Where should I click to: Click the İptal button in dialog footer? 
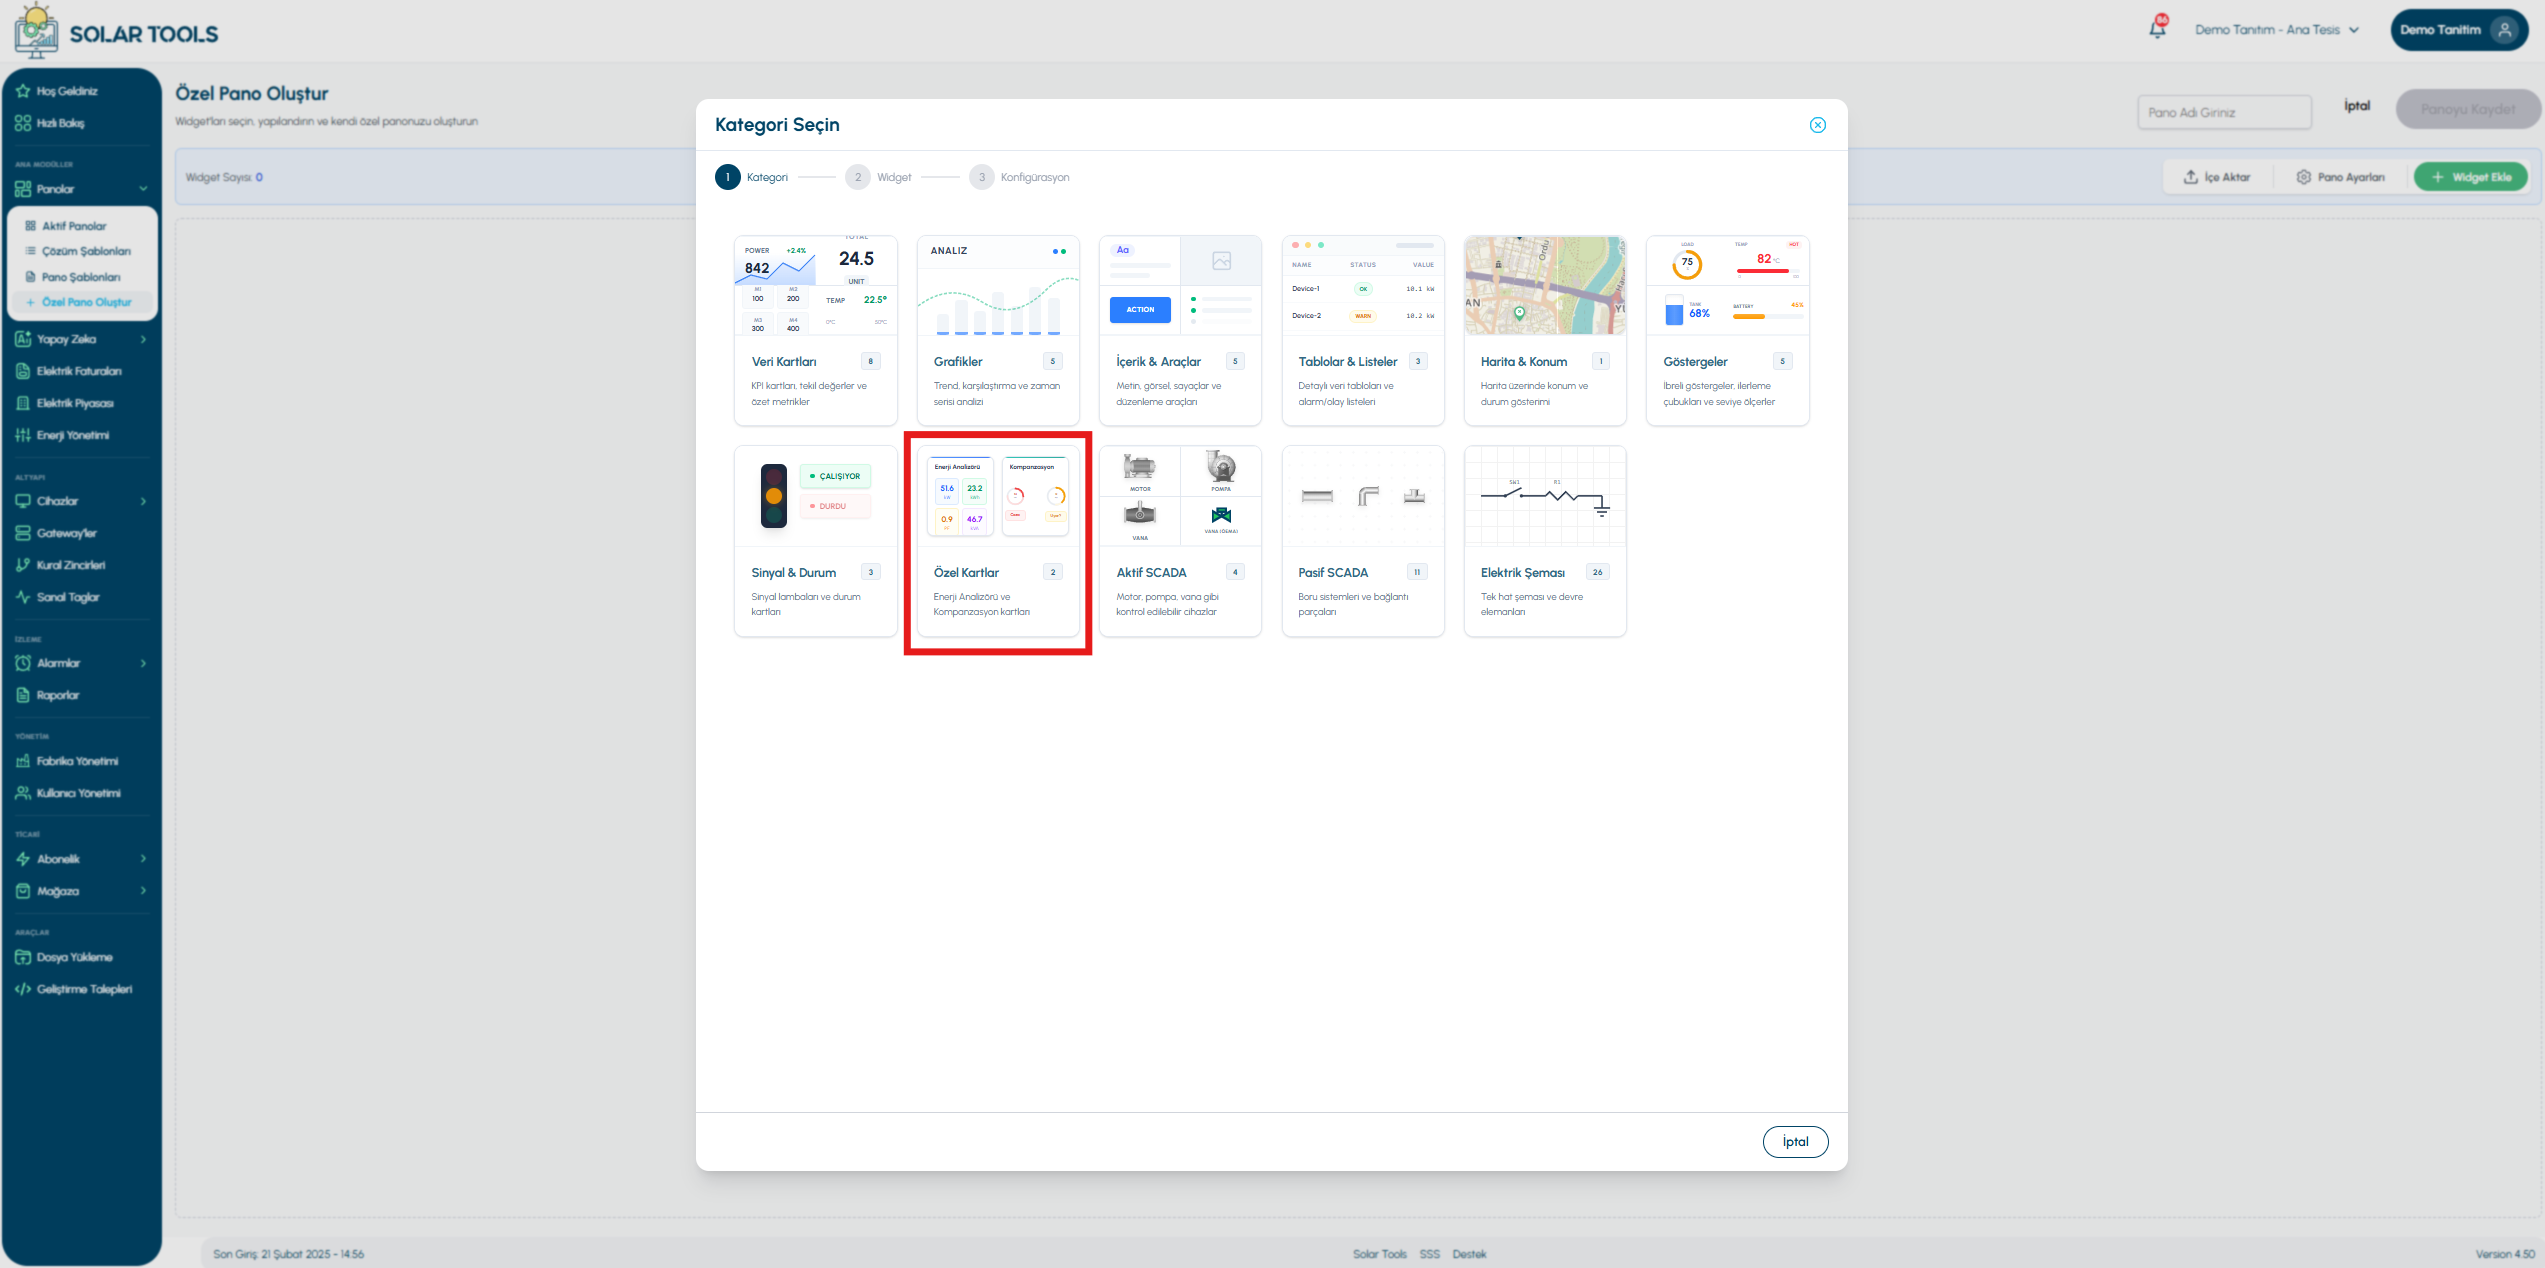click(1795, 1142)
